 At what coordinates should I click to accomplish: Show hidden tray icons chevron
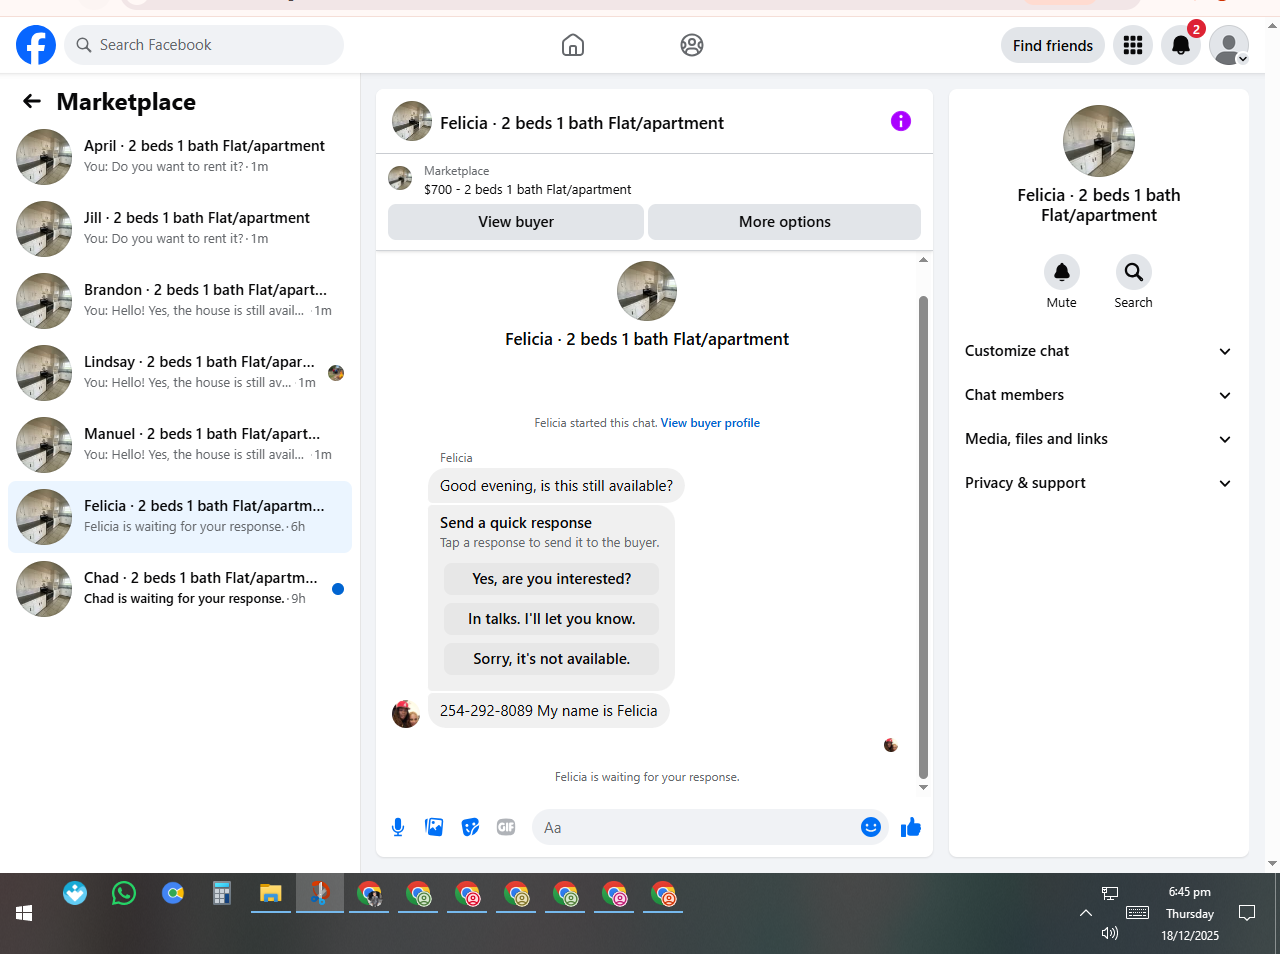[x=1086, y=913]
